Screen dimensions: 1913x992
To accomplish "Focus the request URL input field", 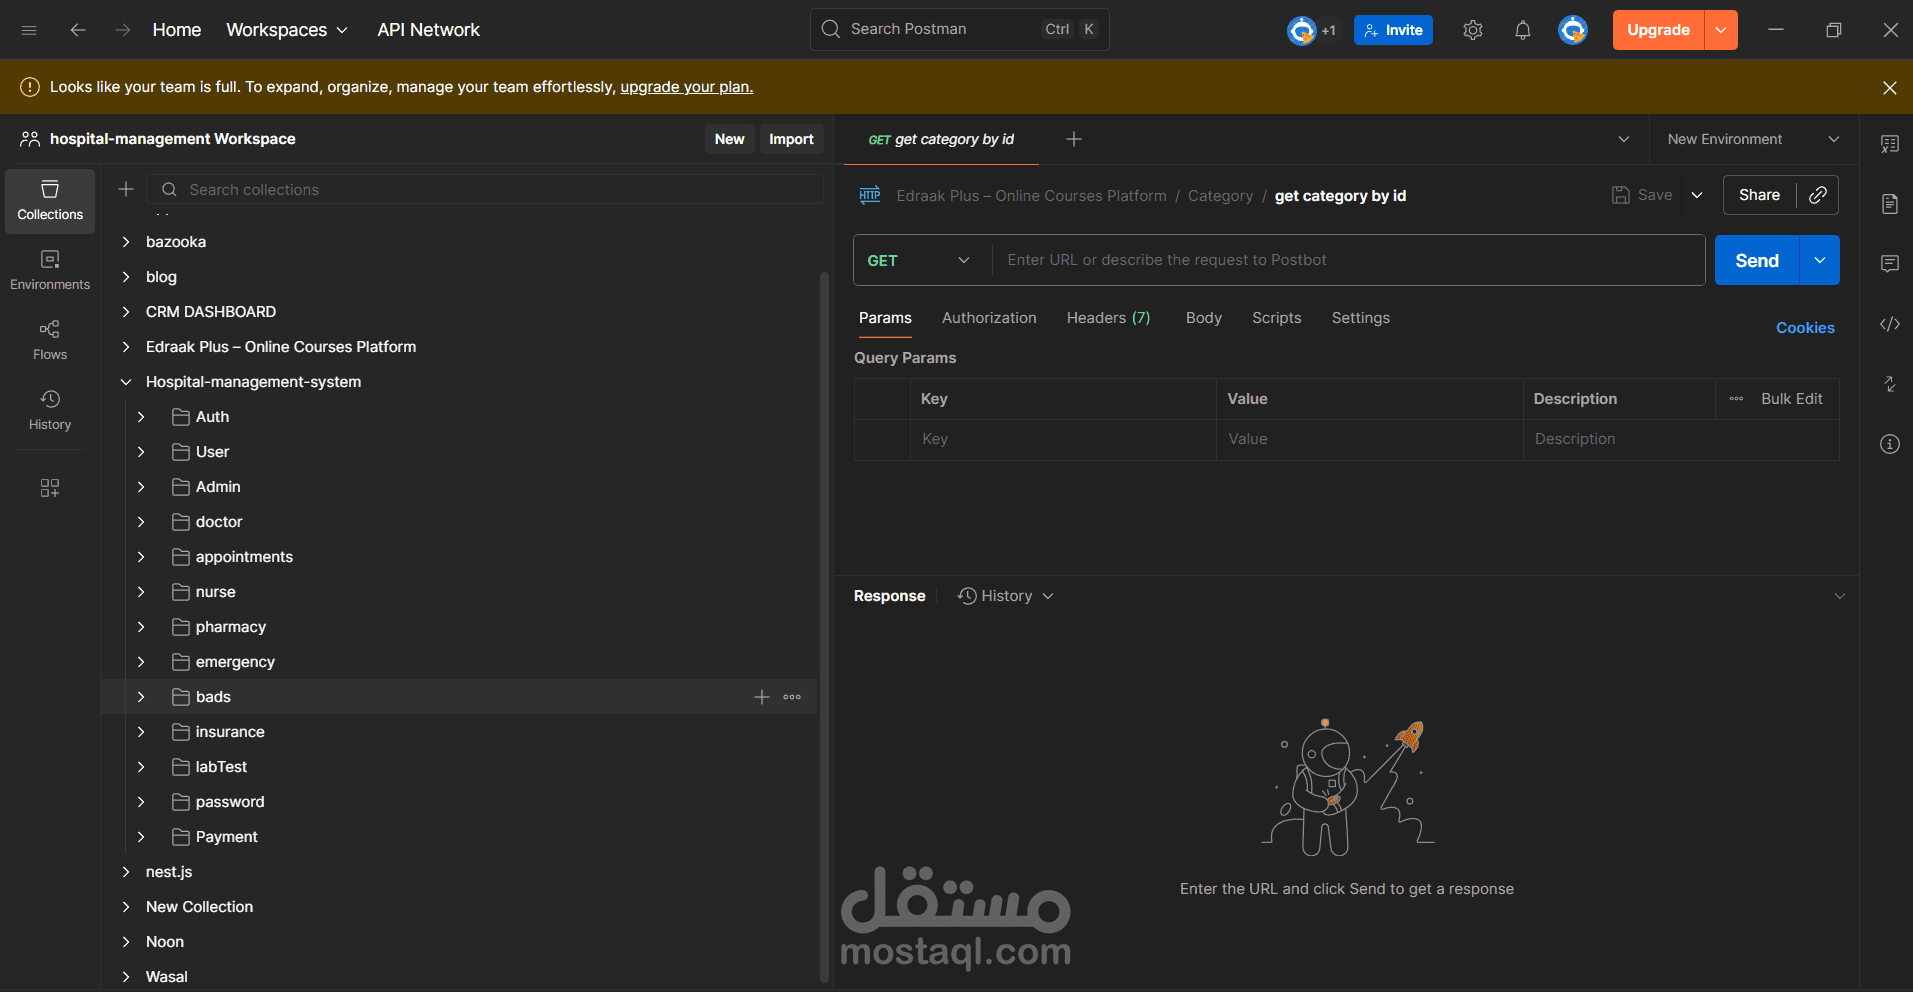I will click(1348, 260).
